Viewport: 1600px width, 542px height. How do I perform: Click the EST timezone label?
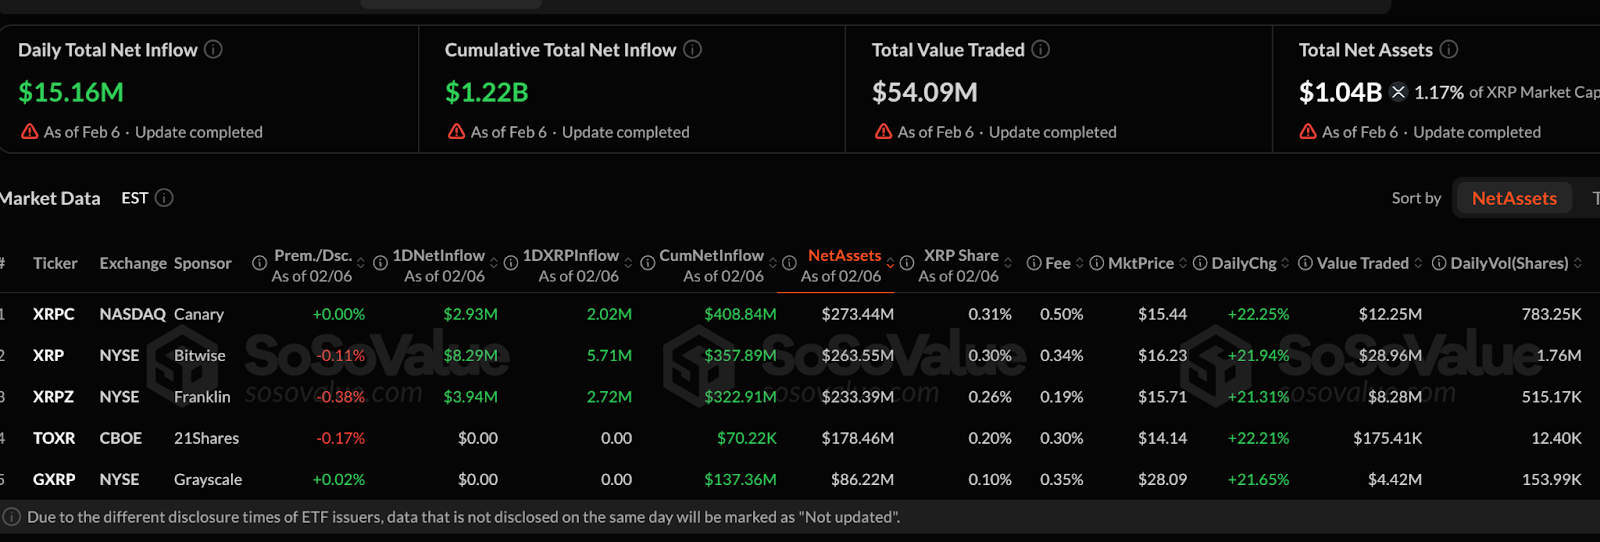(135, 198)
